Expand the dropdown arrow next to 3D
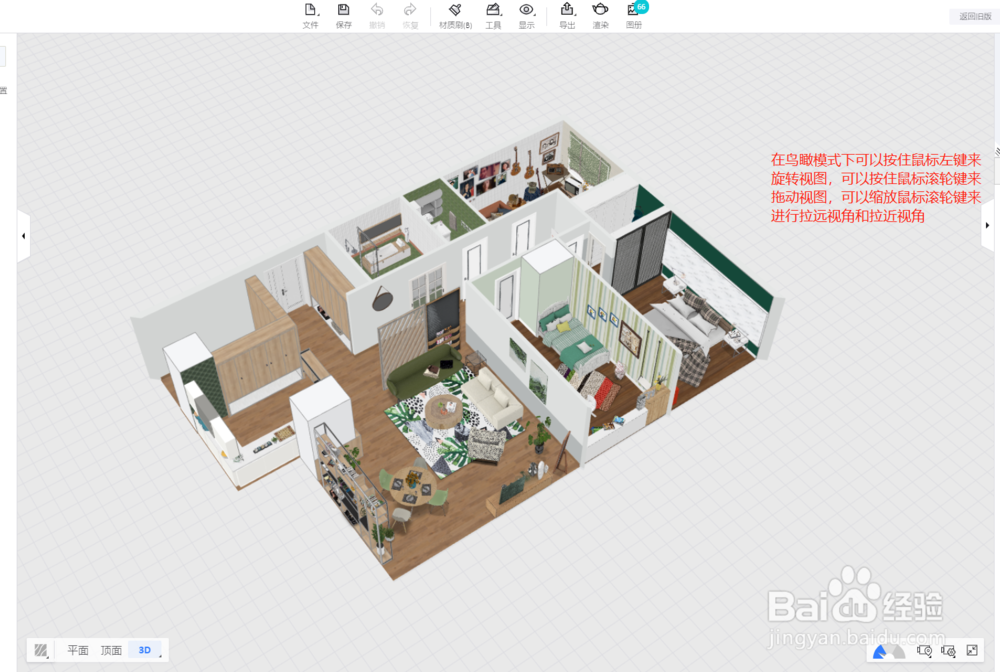The height and width of the screenshot is (672, 1000). point(159,656)
